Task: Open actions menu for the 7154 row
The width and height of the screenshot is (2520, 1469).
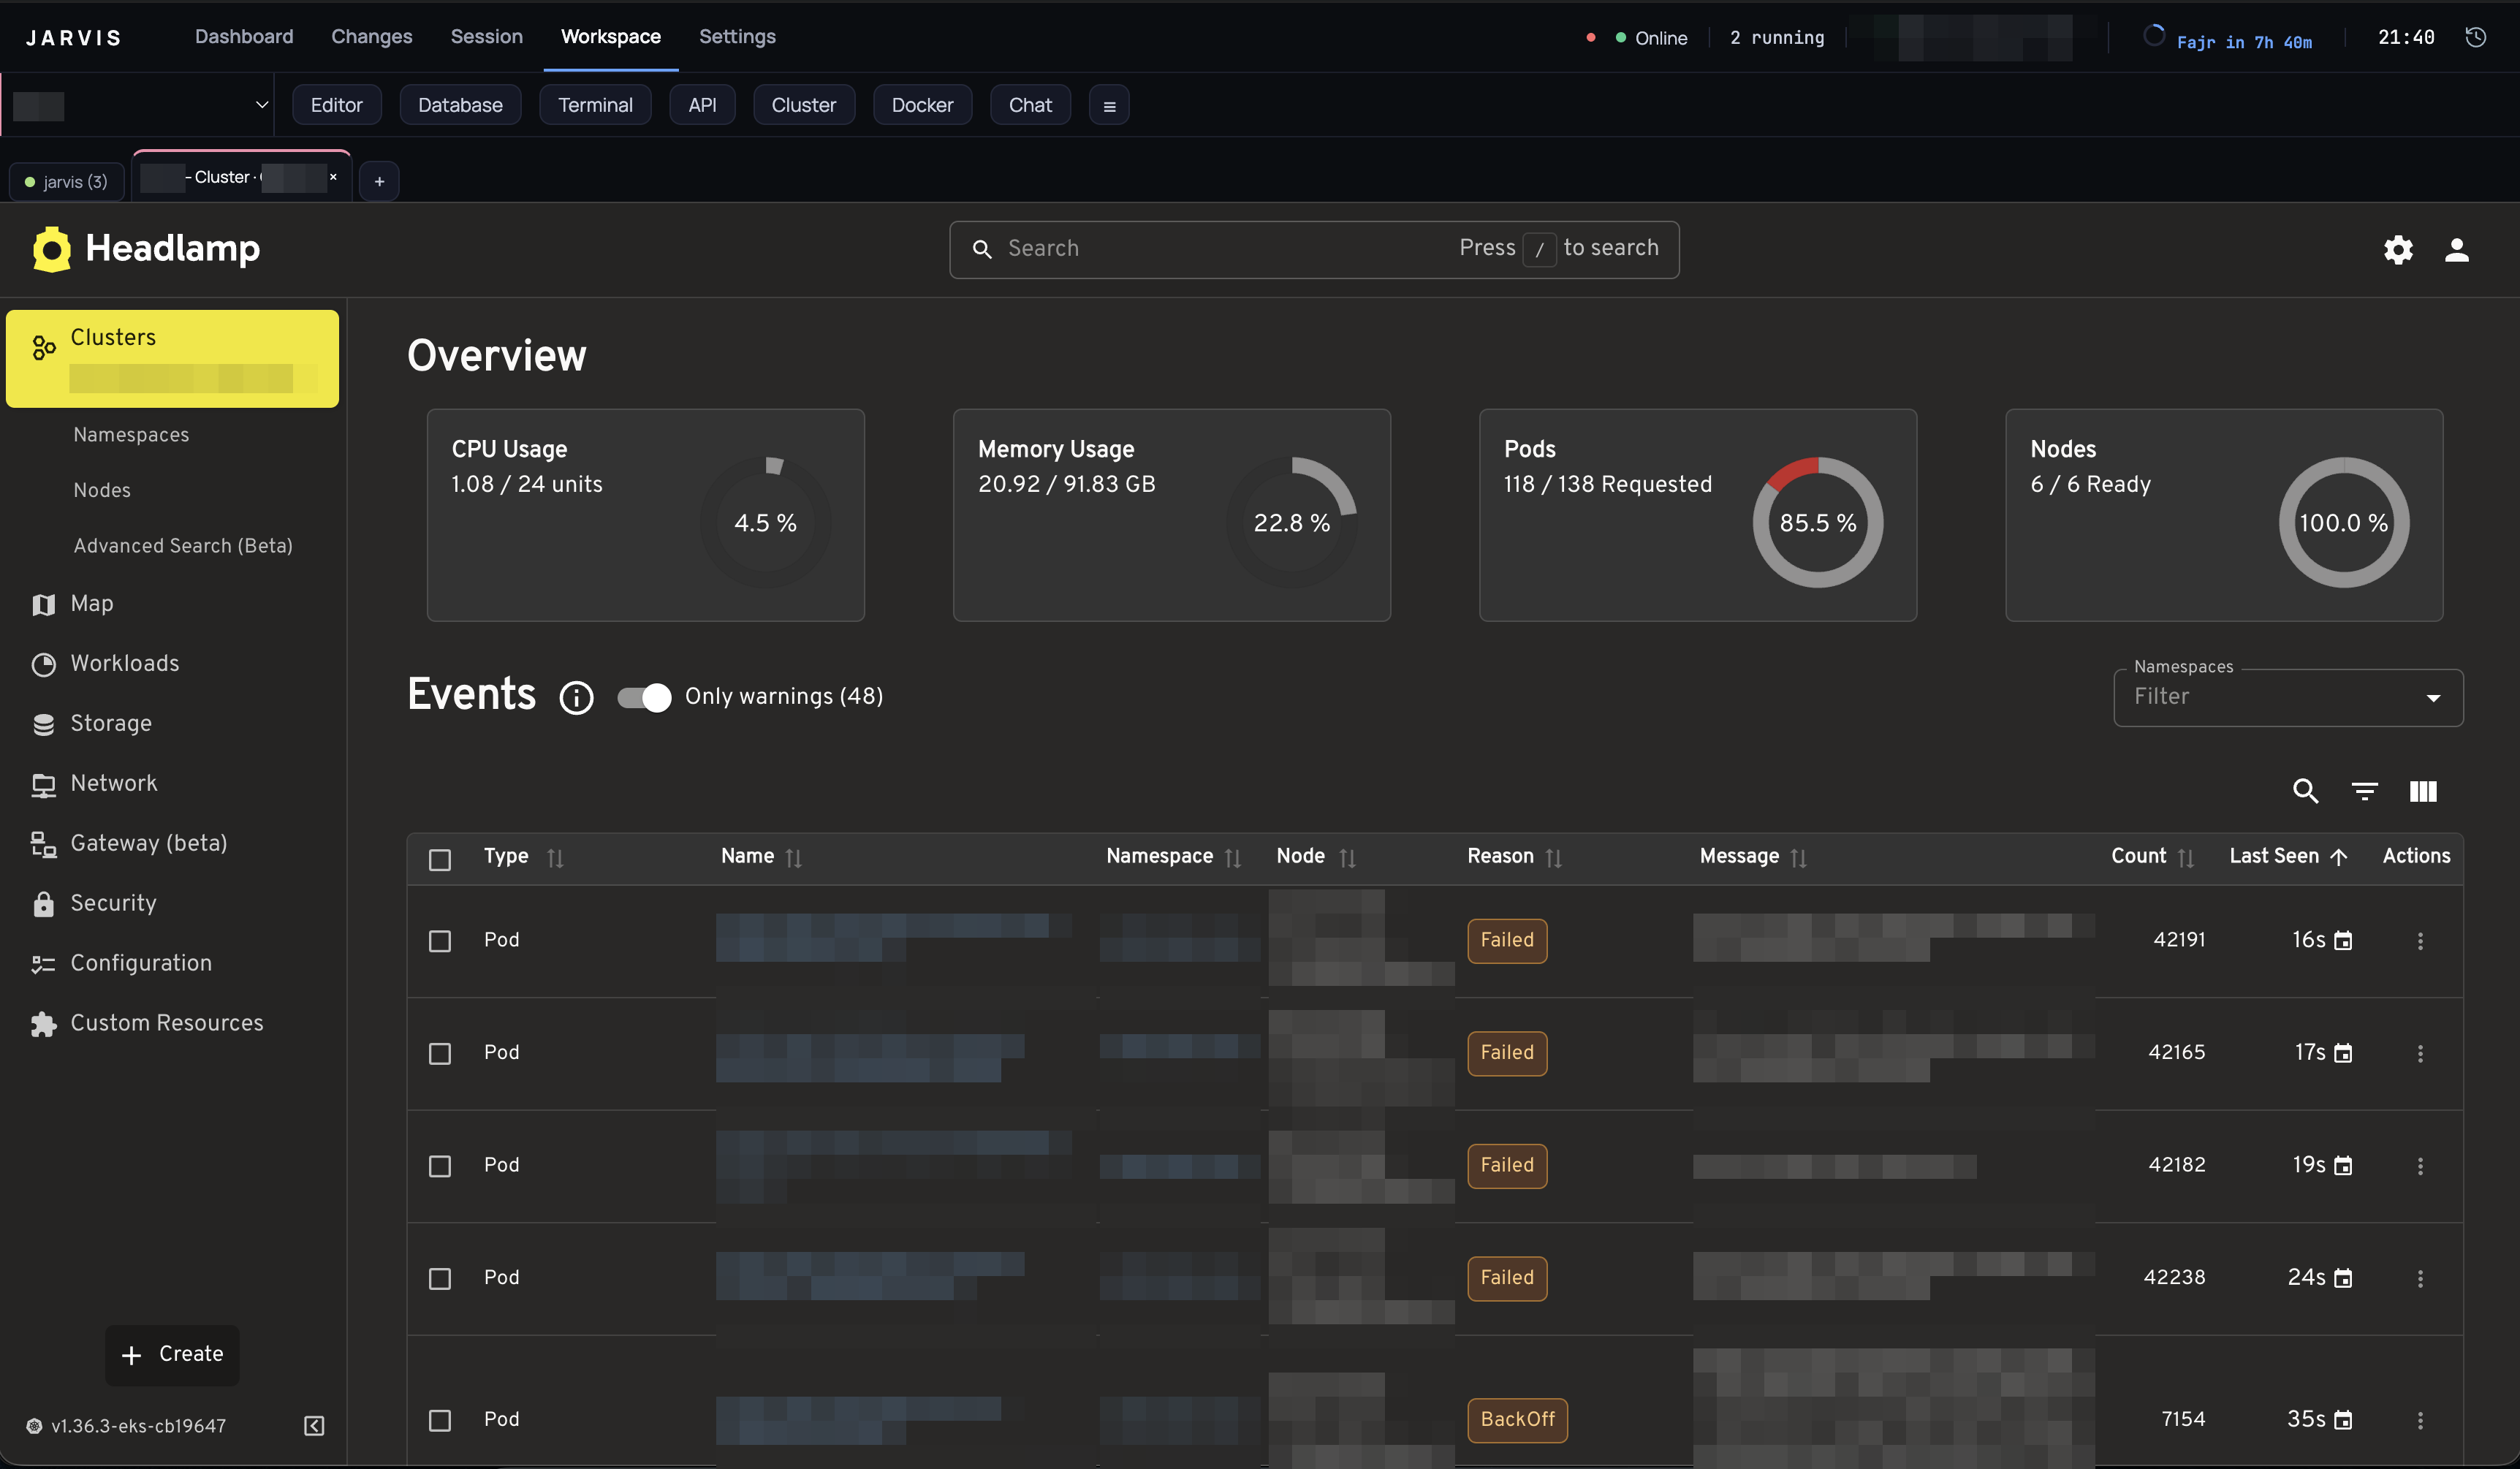Action: coord(2420,1420)
